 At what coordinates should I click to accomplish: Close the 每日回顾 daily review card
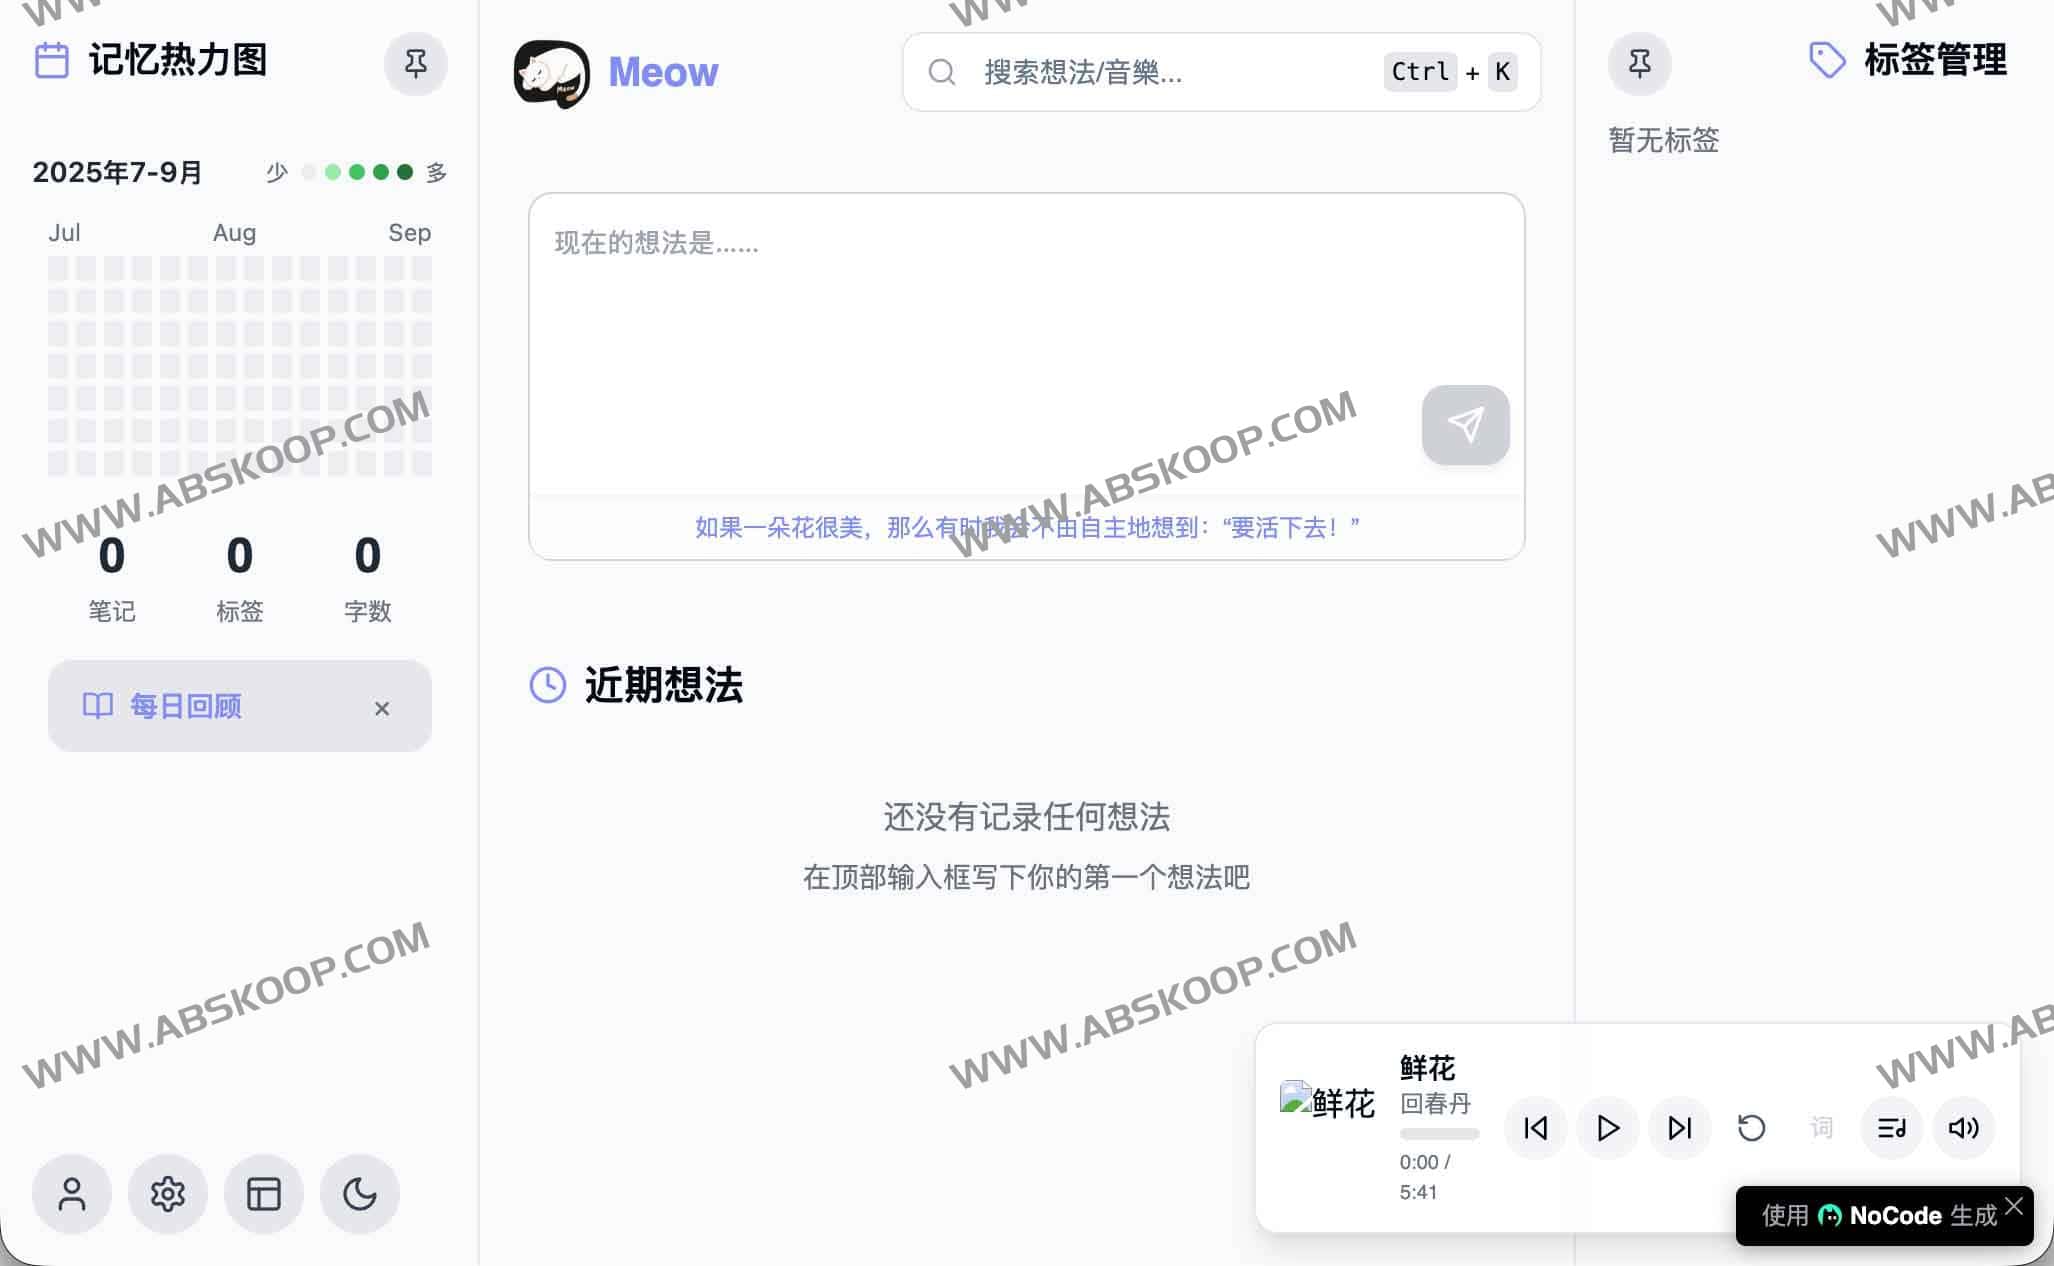coord(382,708)
